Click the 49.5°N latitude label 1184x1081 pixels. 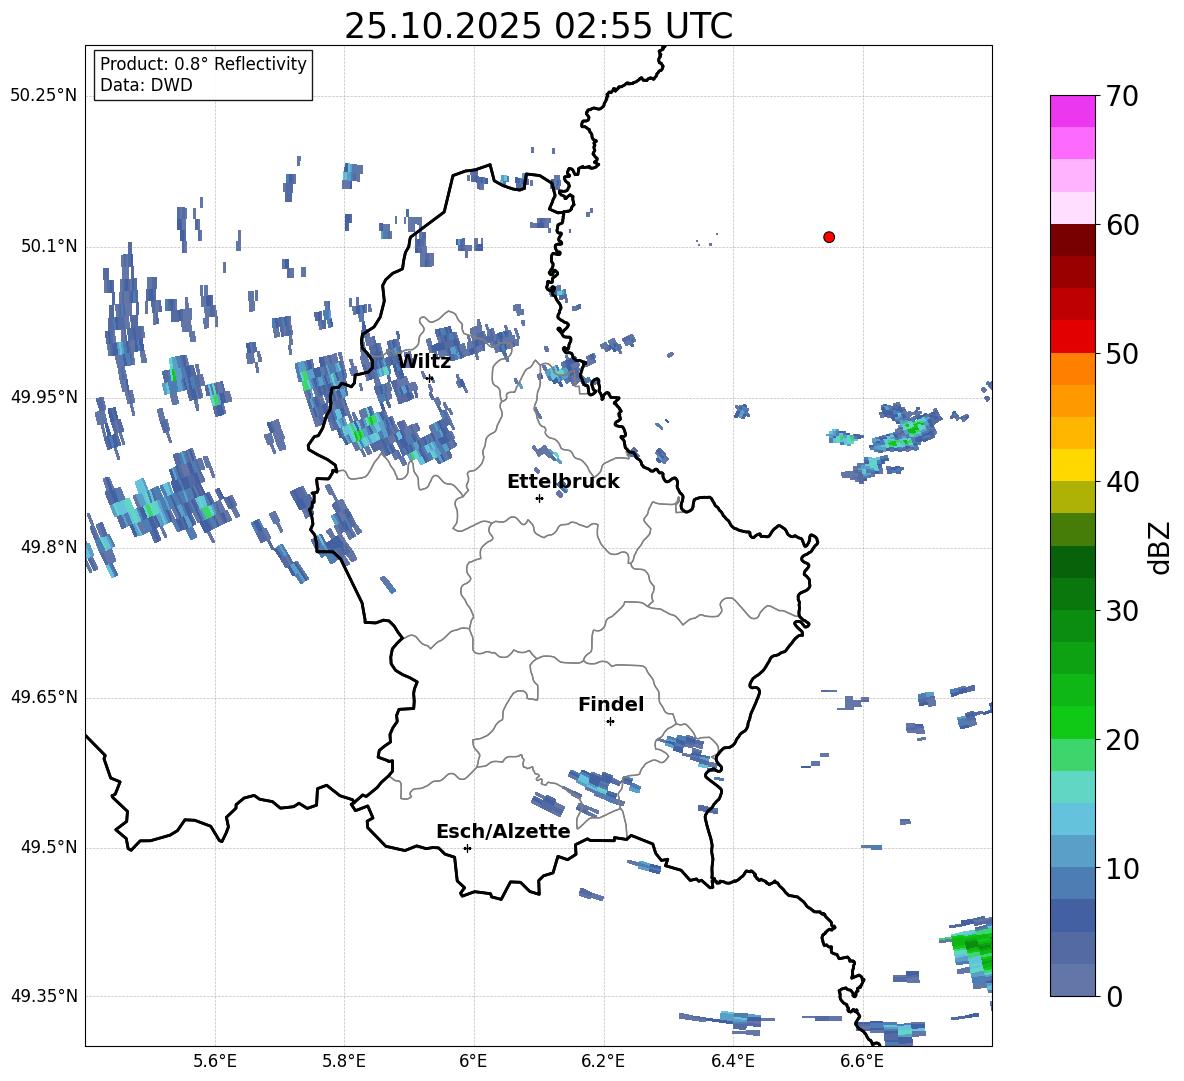tap(49, 847)
